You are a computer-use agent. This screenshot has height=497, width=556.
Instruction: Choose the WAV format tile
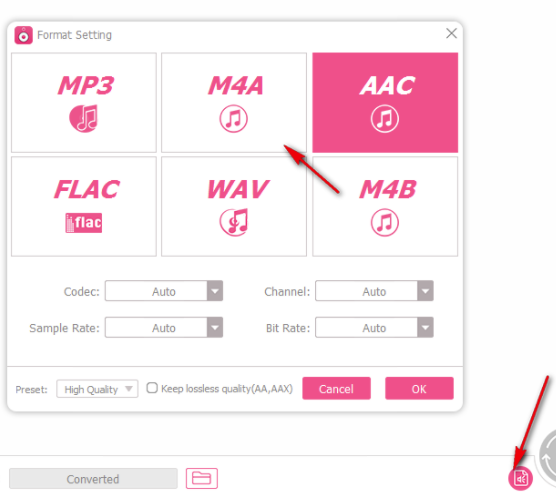[x=234, y=206]
